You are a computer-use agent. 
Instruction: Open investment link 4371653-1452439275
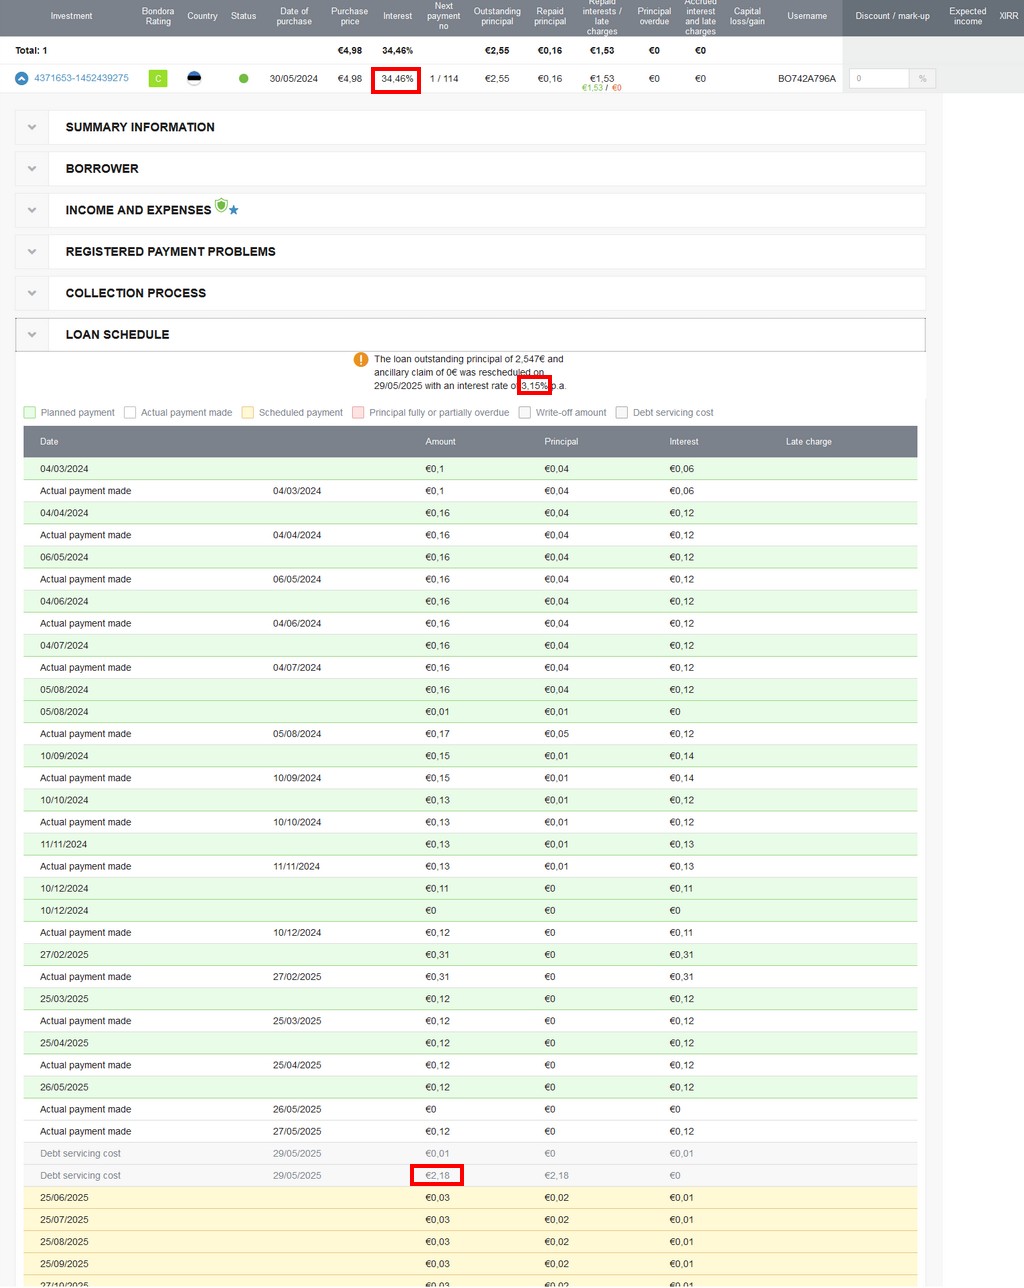pos(81,78)
